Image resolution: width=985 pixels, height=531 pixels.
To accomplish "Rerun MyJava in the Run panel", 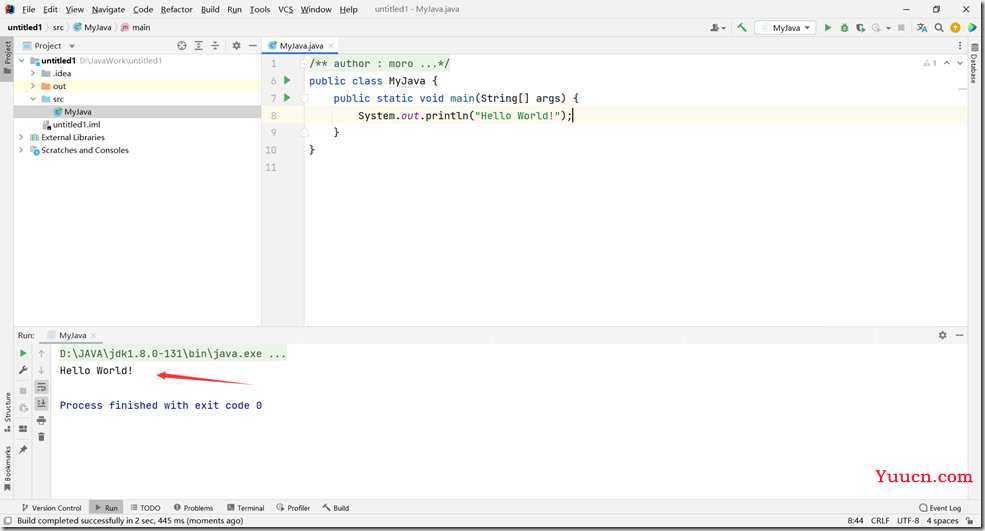I will 23,353.
